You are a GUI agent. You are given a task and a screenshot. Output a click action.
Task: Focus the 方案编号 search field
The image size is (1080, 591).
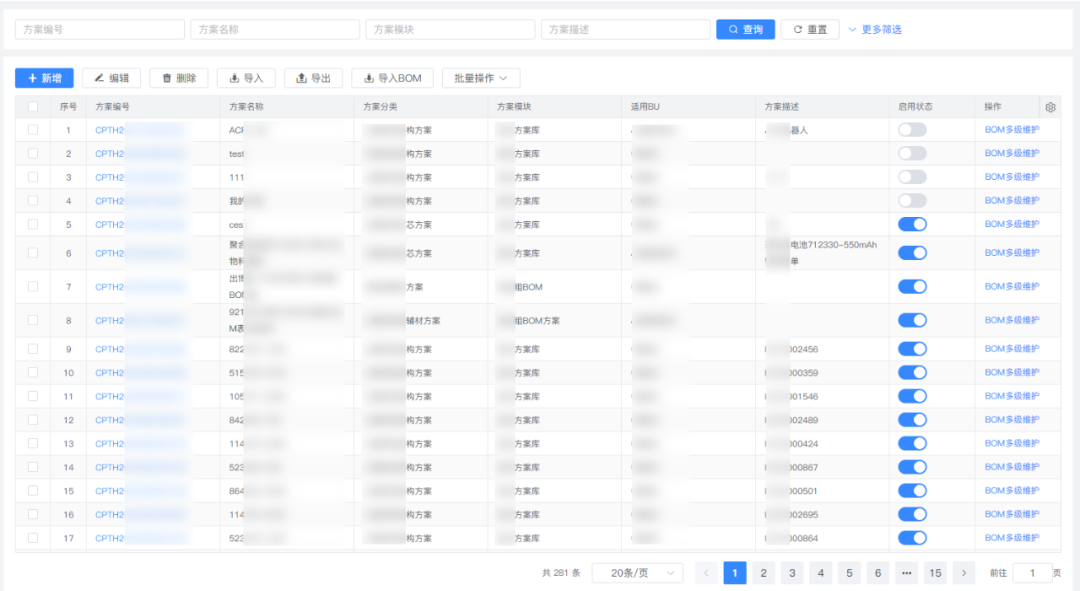[100, 30]
